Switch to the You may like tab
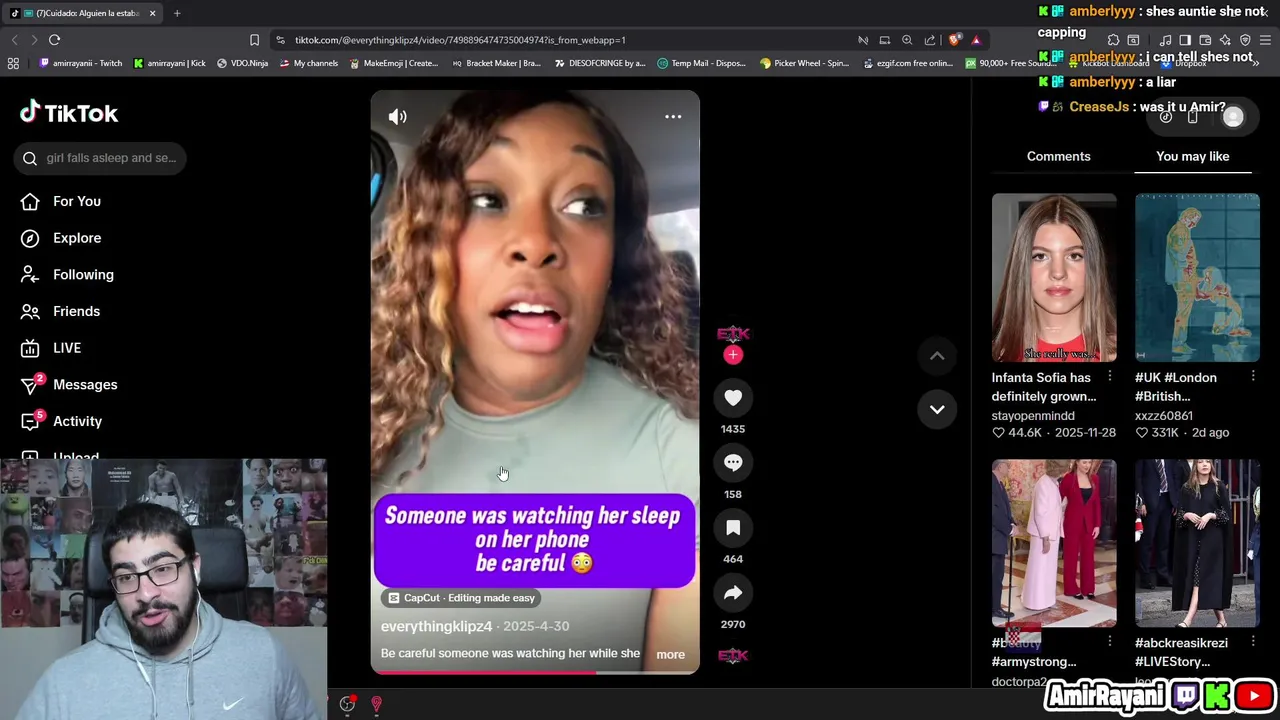This screenshot has width=1280, height=720. click(1192, 156)
